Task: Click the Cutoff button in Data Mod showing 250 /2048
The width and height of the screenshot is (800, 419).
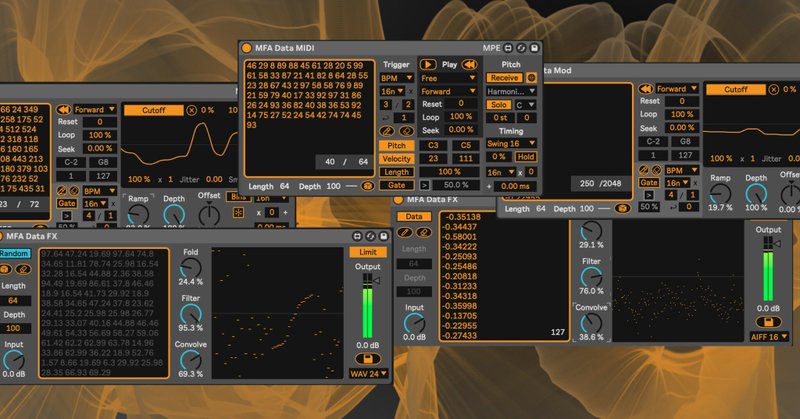Action: click(x=735, y=89)
